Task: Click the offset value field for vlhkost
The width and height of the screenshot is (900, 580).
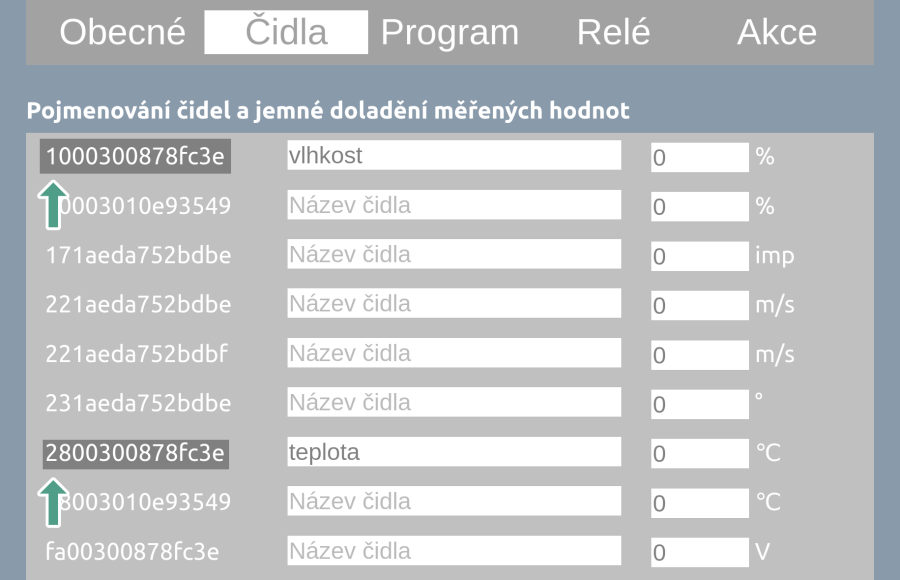Action: coord(699,157)
